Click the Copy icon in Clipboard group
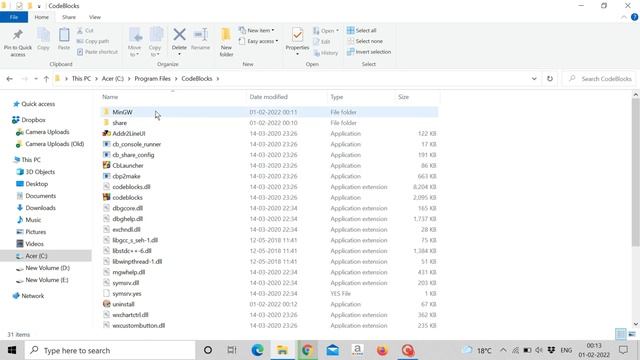The height and width of the screenshot is (360, 640). [43, 35]
